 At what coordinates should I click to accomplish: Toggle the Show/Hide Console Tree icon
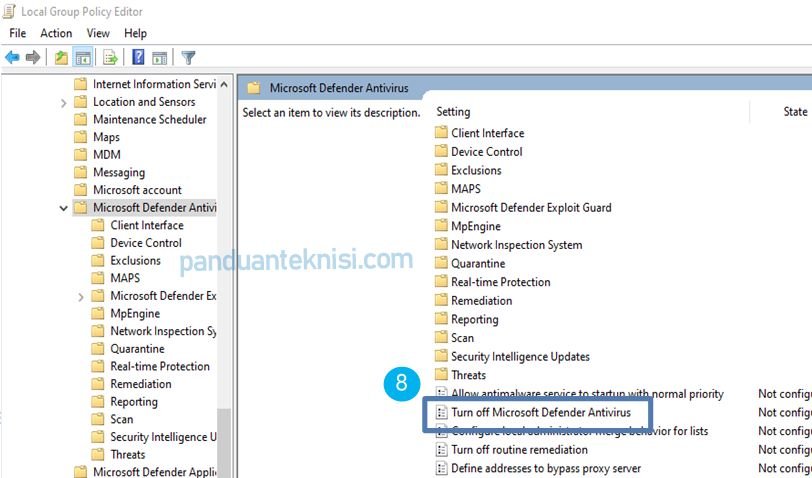[83, 57]
